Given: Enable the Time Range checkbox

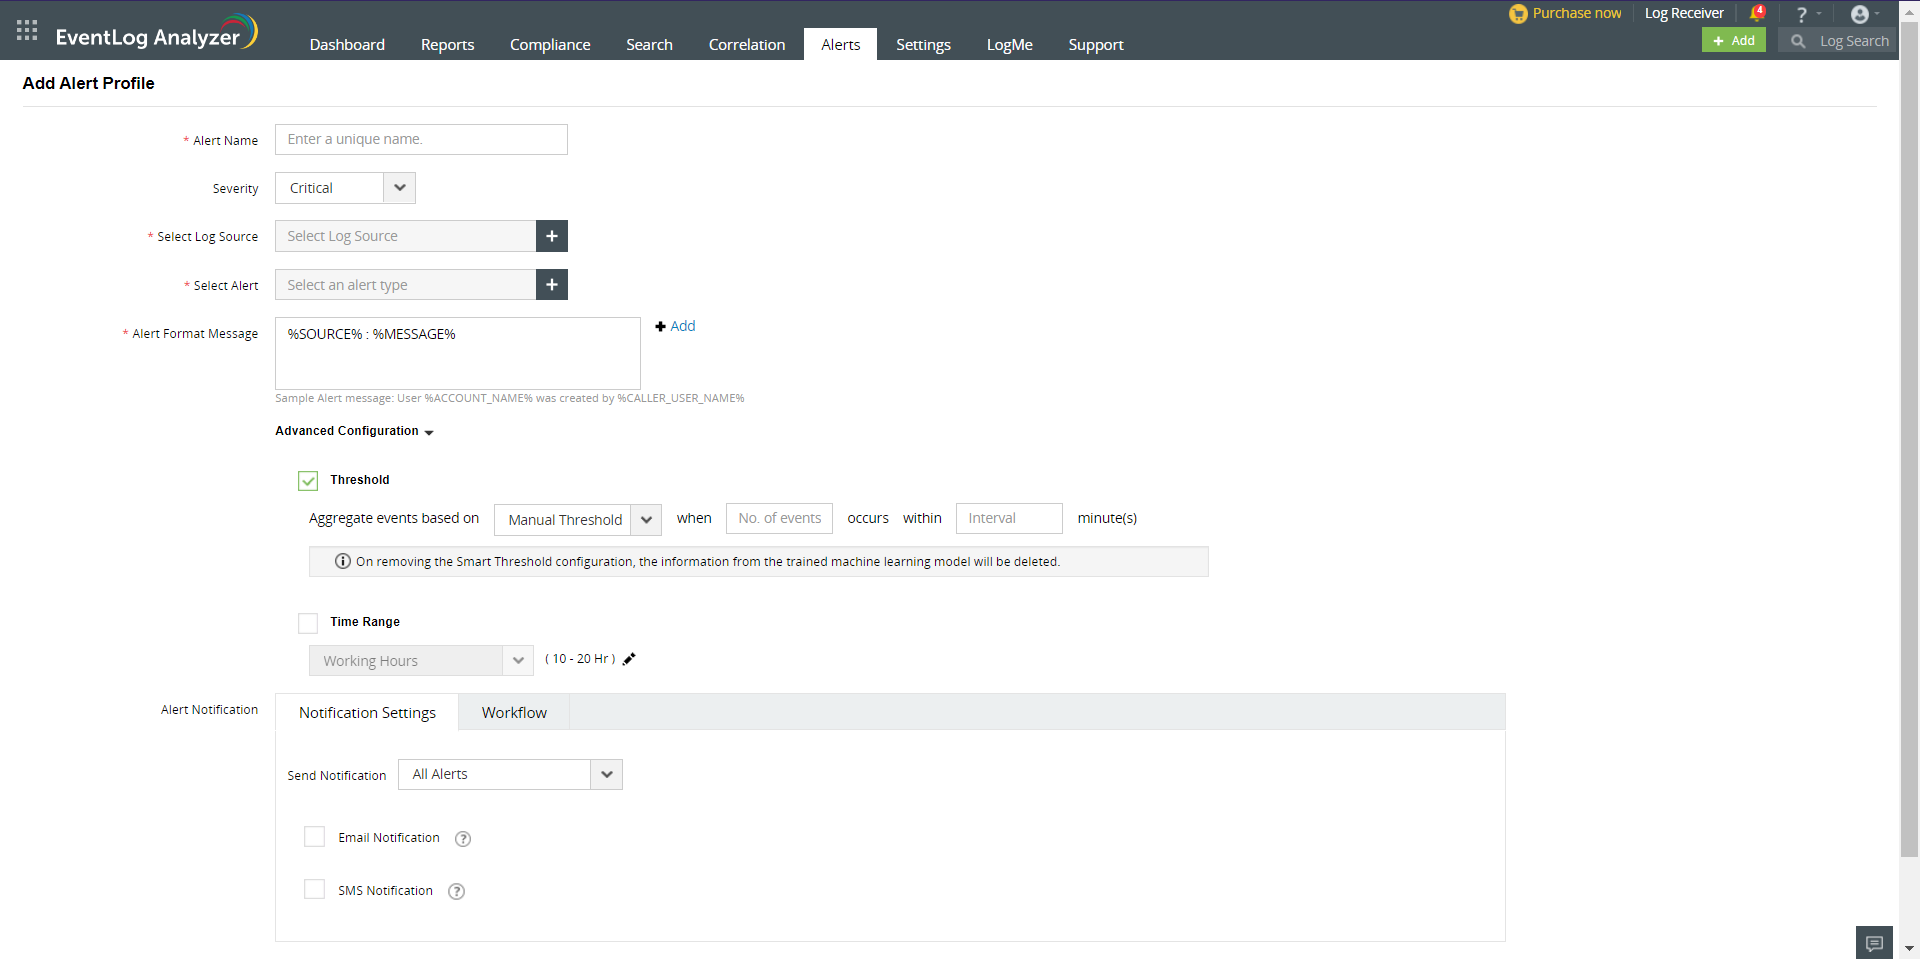Looking at the screenshot, I should 308,623.
